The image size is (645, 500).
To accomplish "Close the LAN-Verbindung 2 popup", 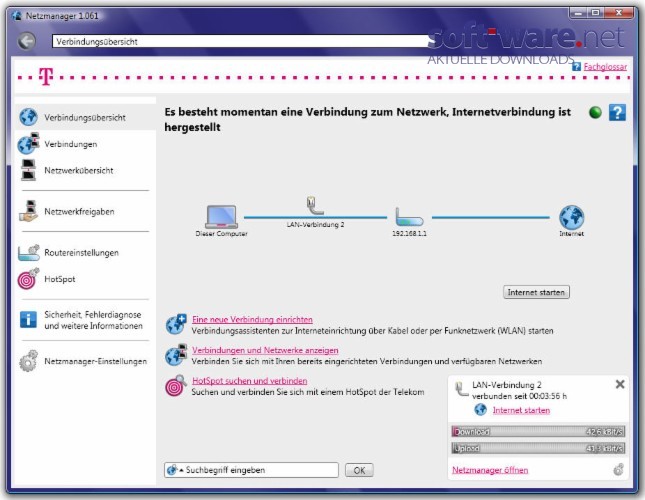I will 619,384.
